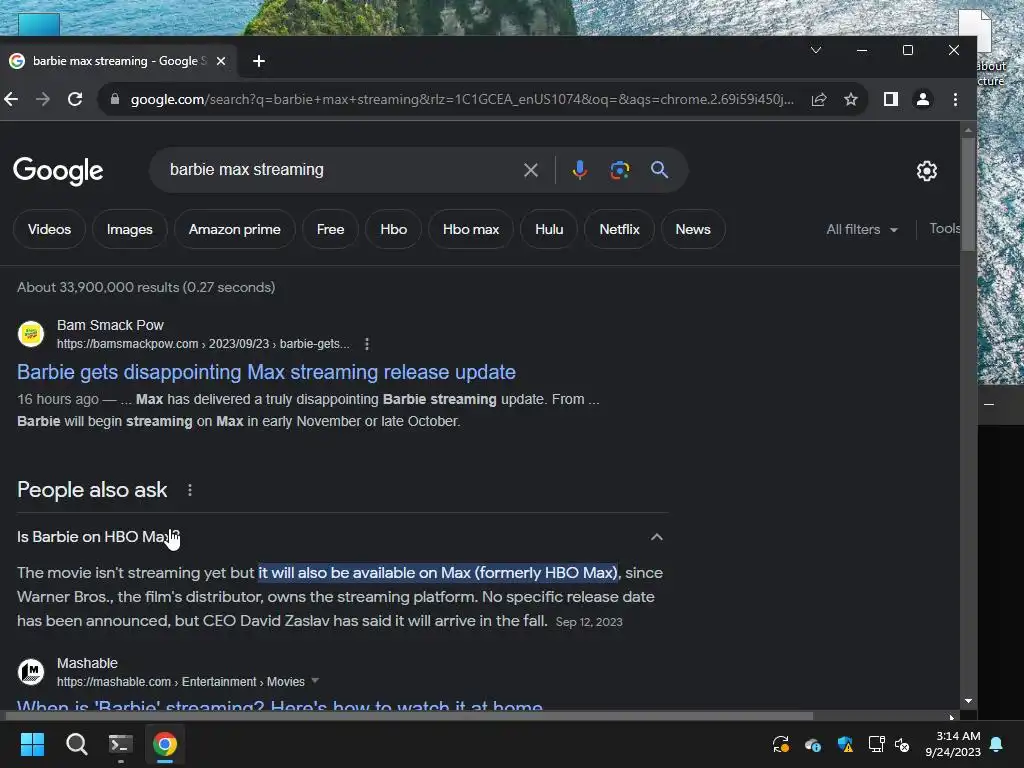Open the Chrome profile menu
The height and width of the screenshot is (768, 1024).
click(923, 99)
